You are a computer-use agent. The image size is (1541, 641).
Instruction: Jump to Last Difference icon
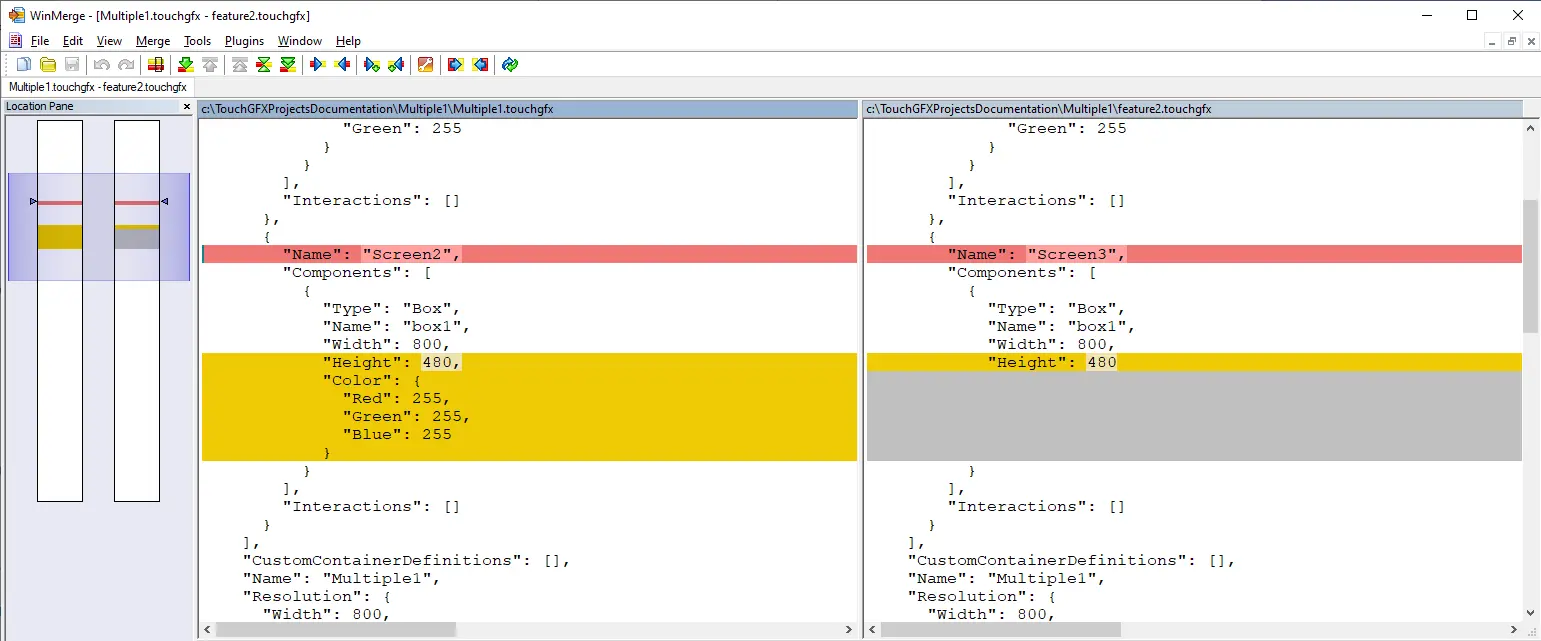point(288,65)
